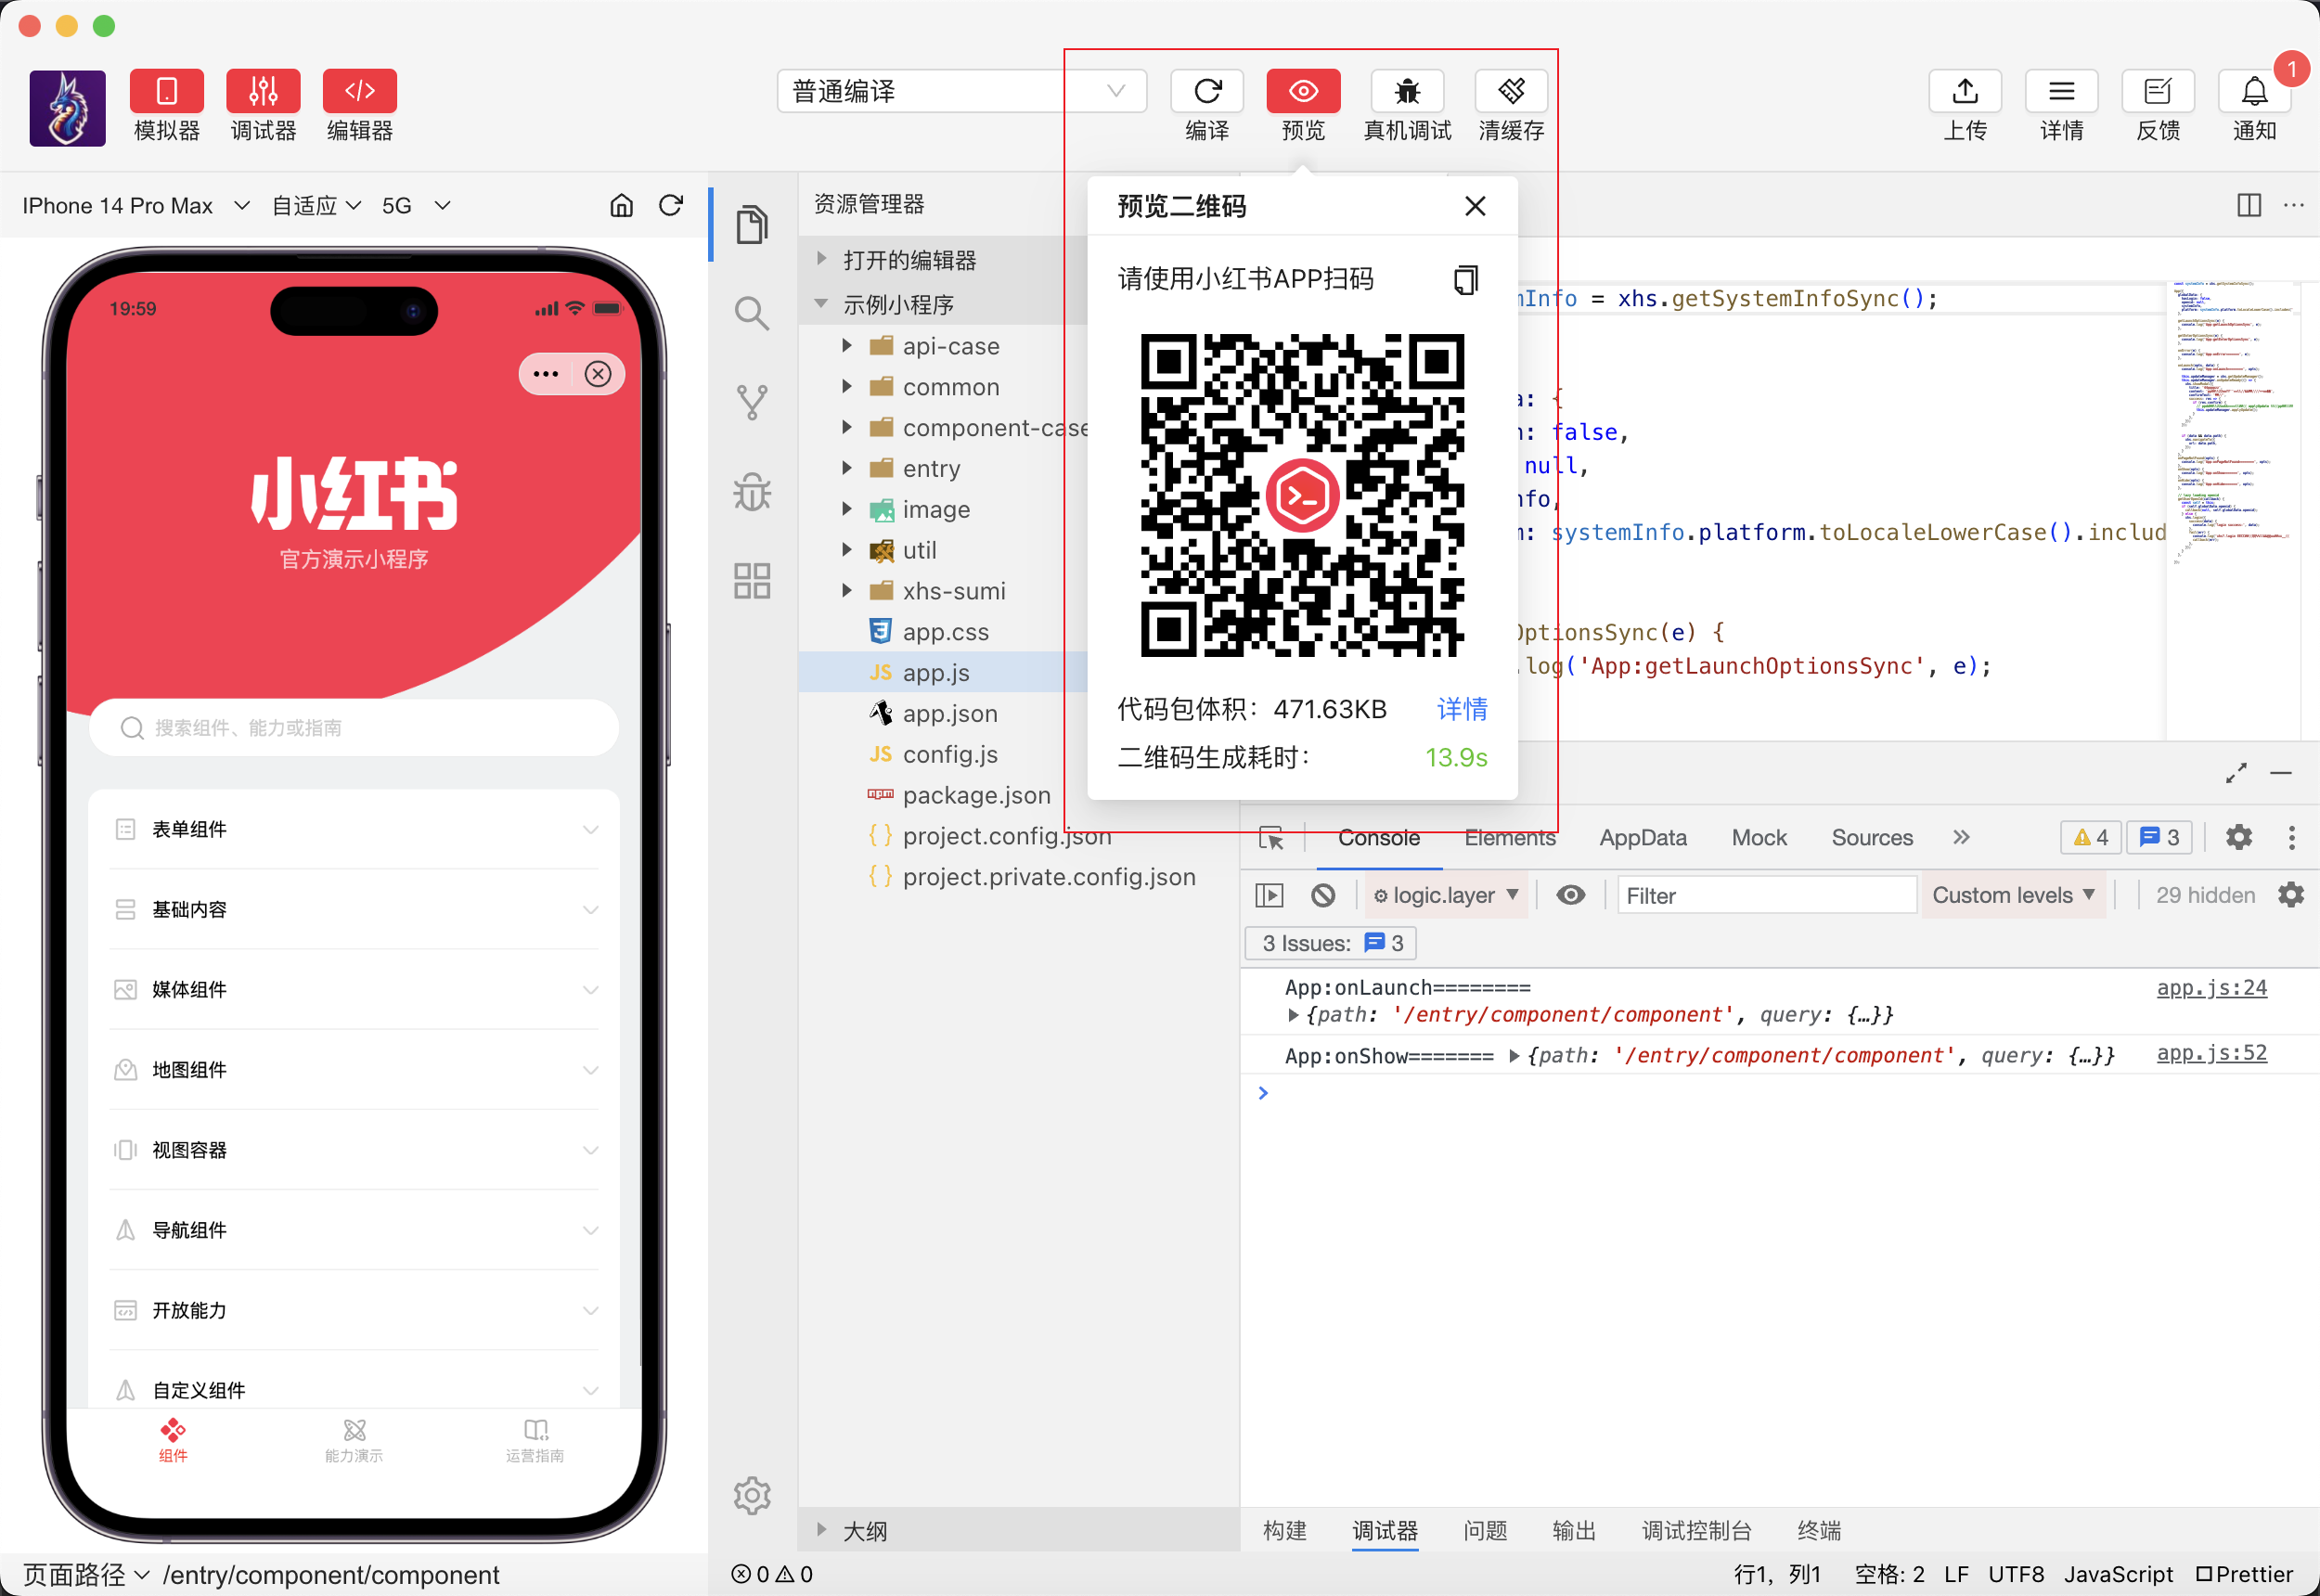Image resolution: width=2320 pixels, height=1596 pixels.
Task: Click the 详情 link for package size
Action: pos(1462,709)
